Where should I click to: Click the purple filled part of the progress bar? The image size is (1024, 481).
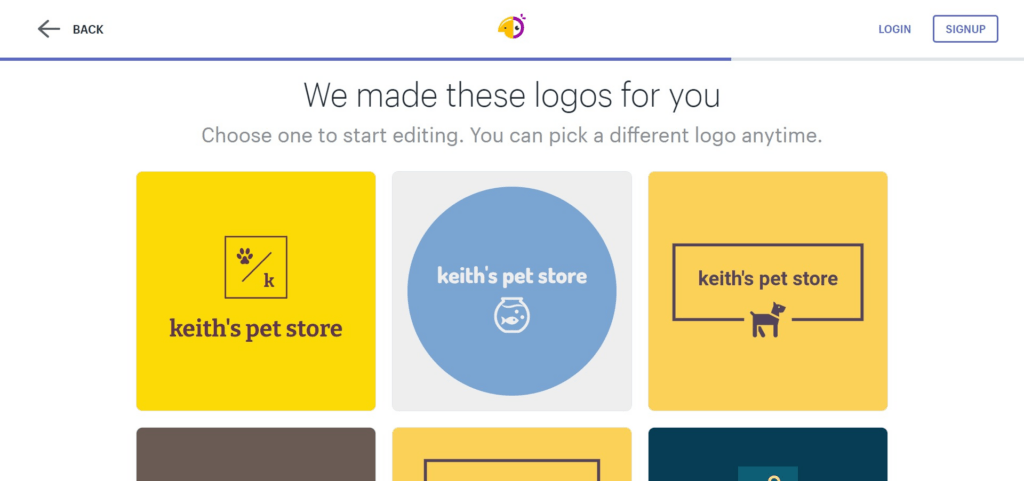[x=365, y=59]
